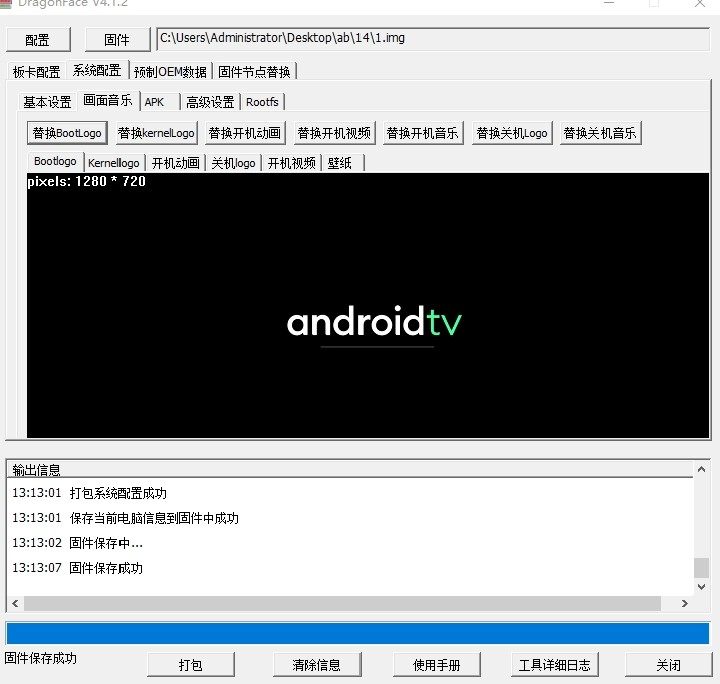Click the 固件 button
The height and width of the screenshot is (684, 720).
[x=117, y=40]
